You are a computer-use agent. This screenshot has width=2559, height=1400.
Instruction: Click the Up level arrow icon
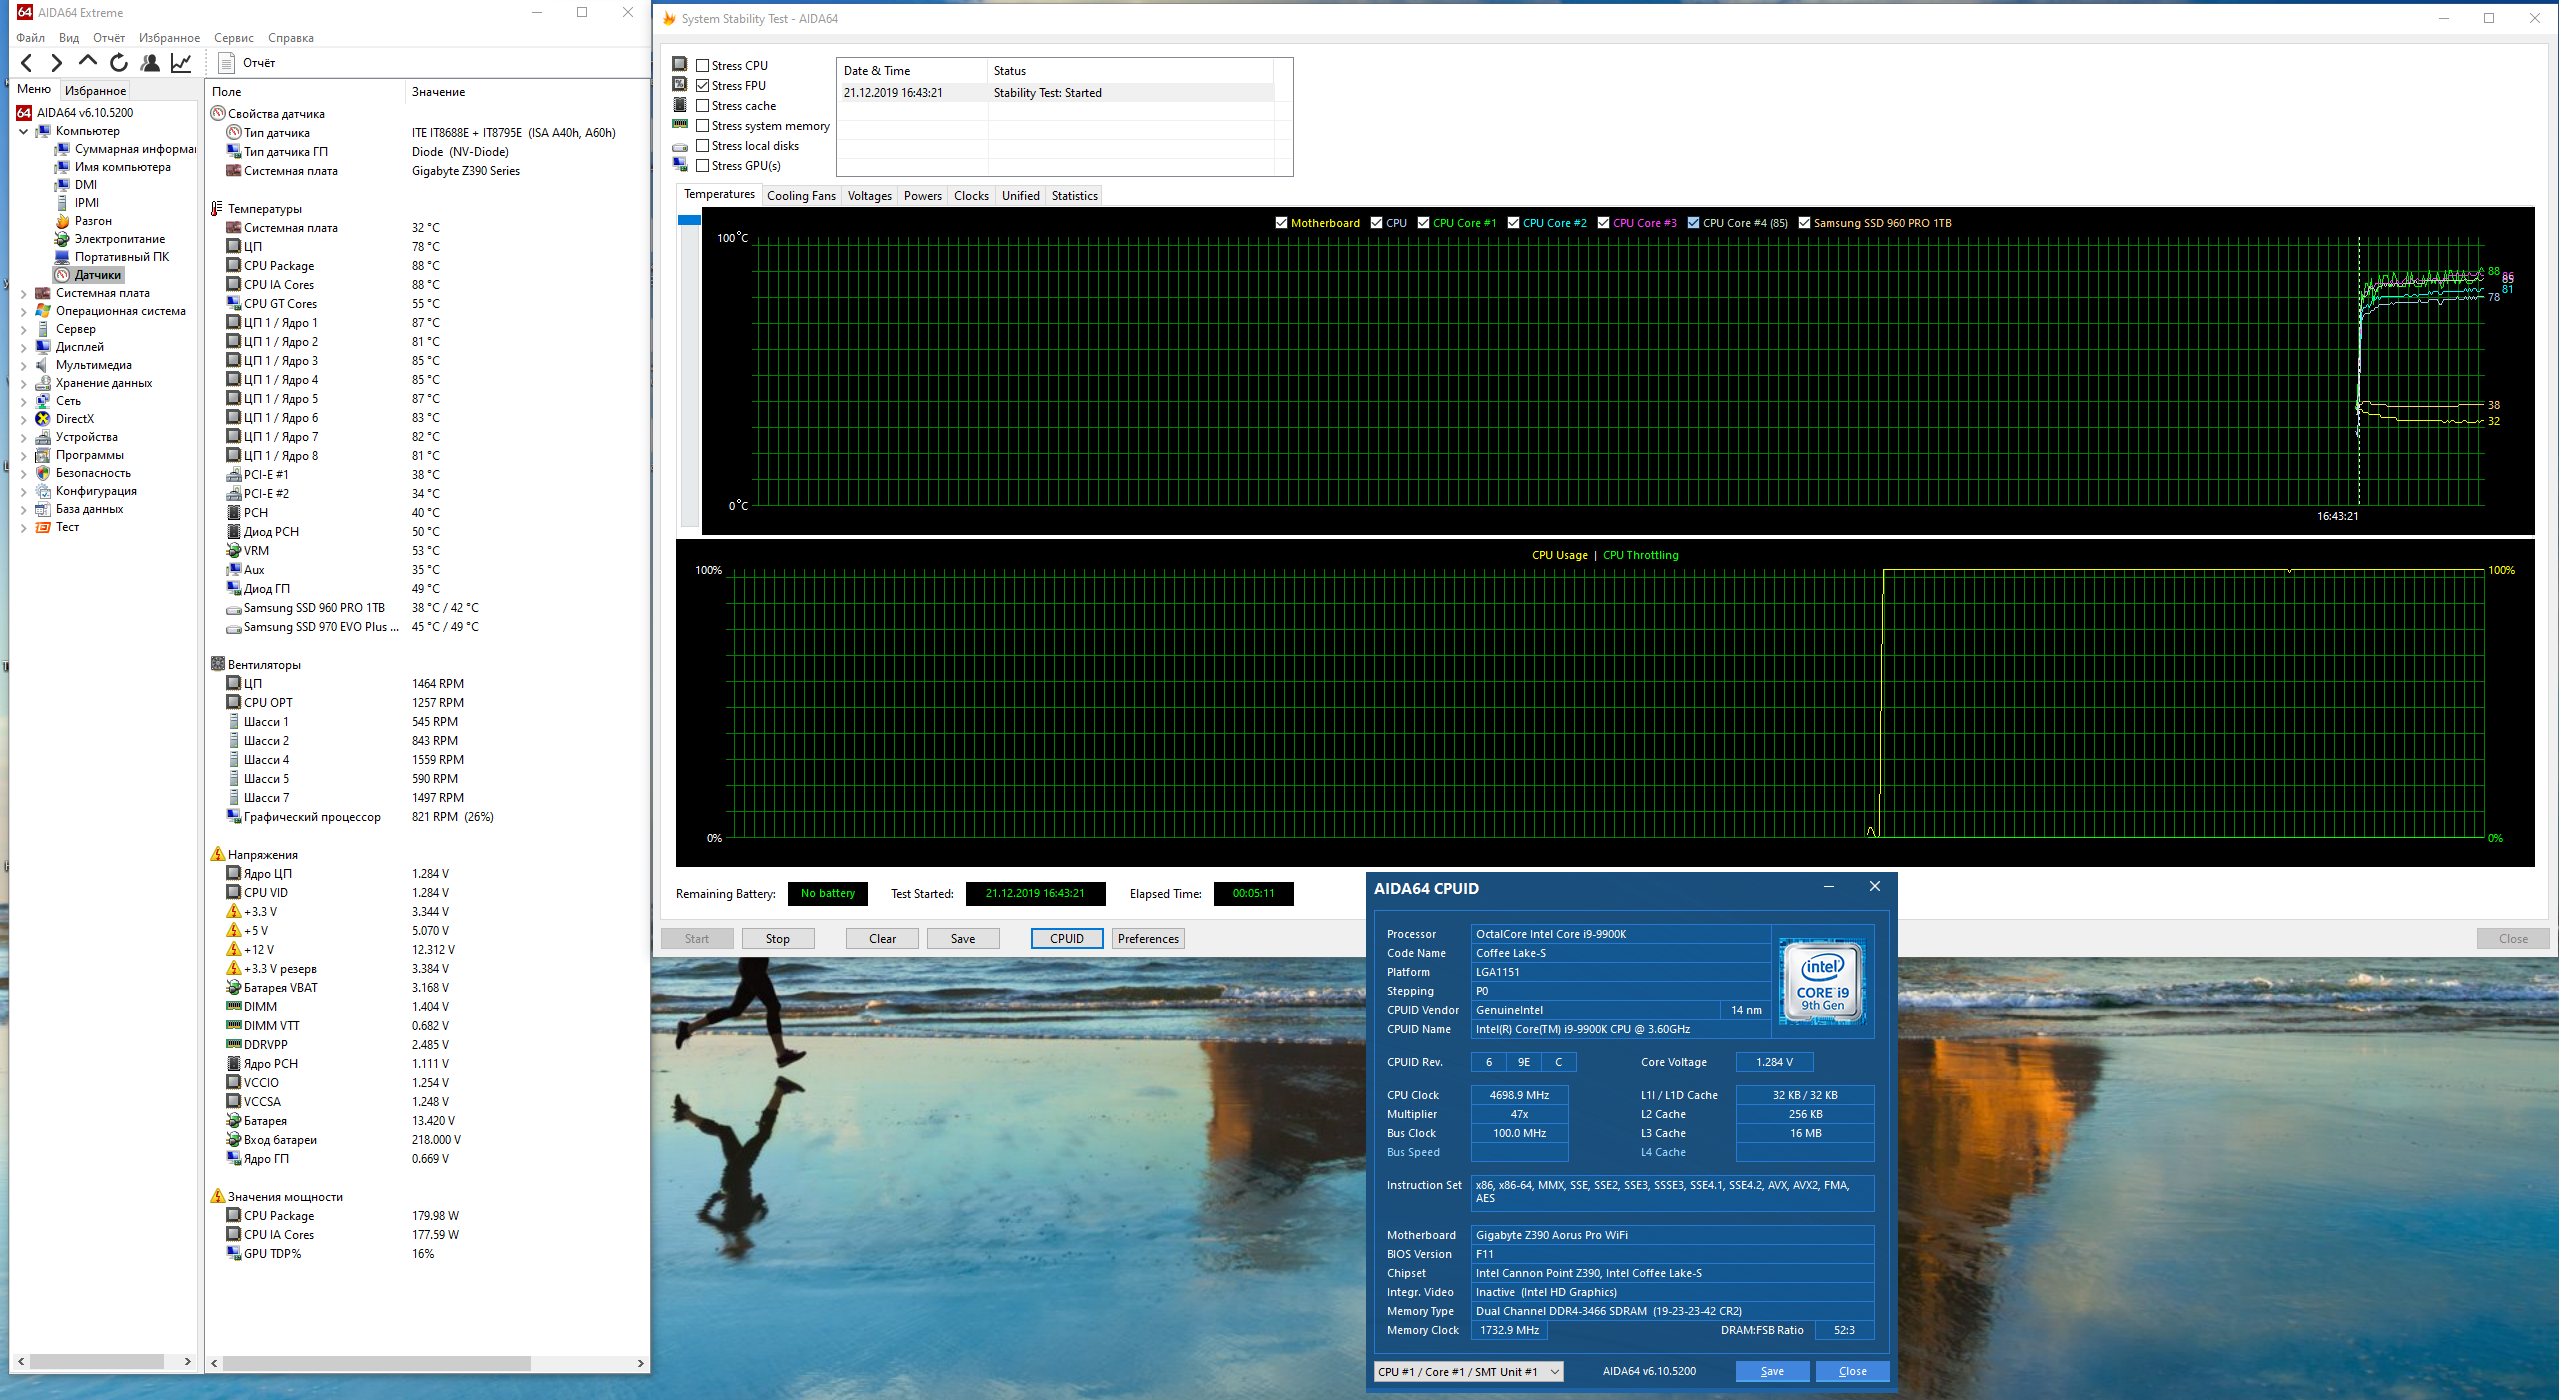(x=88, y=63)
